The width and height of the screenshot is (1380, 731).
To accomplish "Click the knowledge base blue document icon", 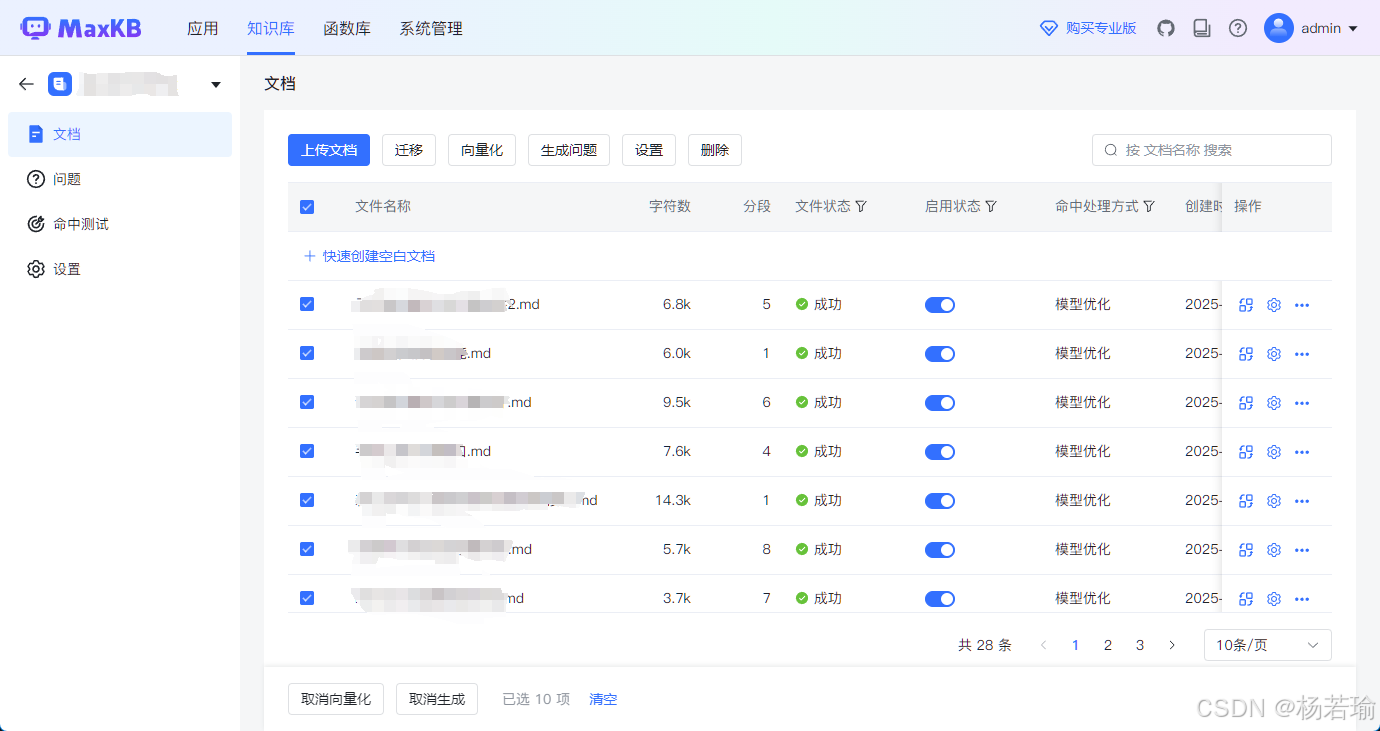I will click(60, 84).
